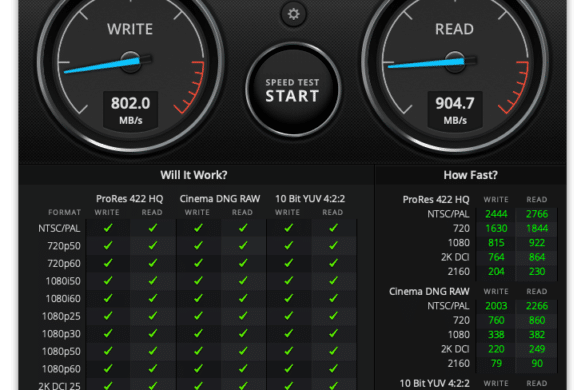Click 1080p25 ProRes 422 HQ write checkmark
This screenshot has width=585, height=390.
(108, 315)
